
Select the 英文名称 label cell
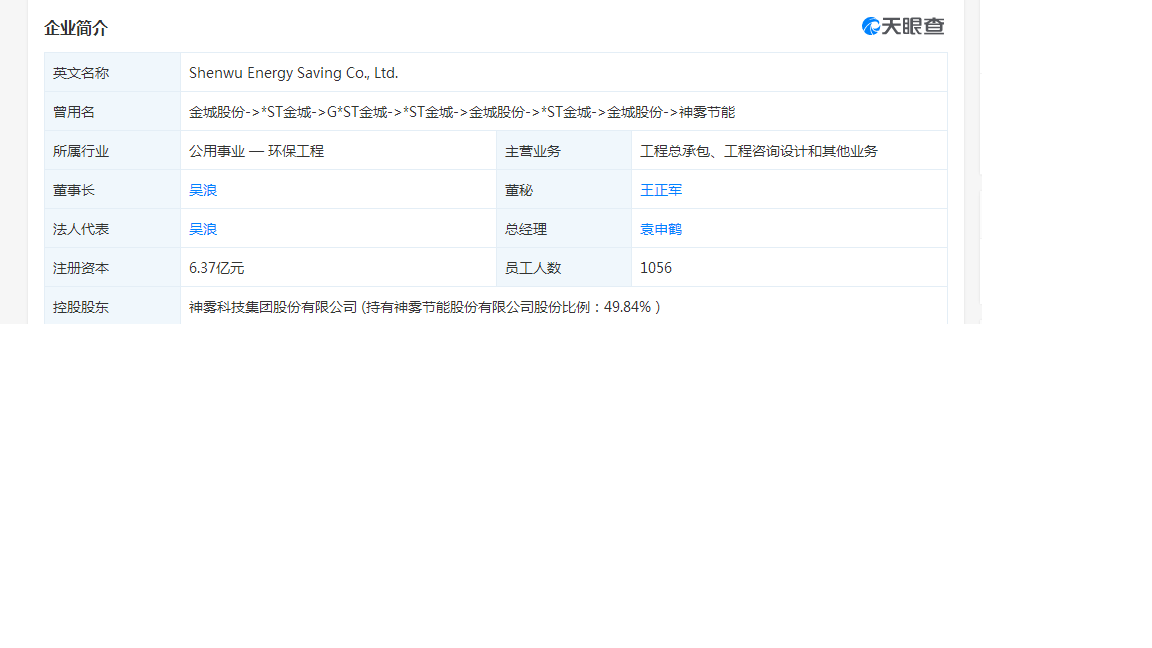112,73
